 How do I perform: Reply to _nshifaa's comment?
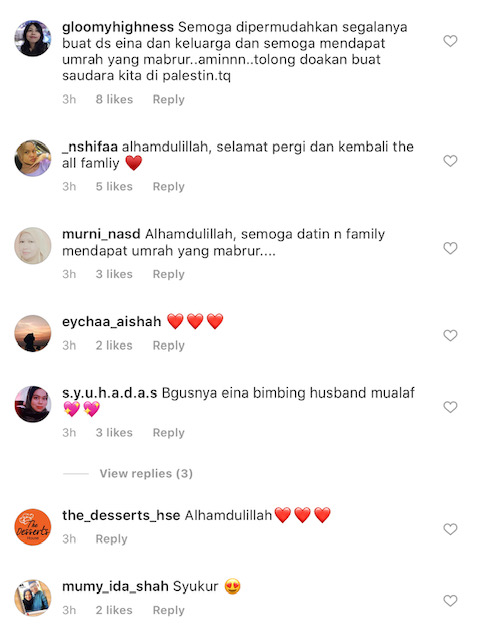[168, 187]
